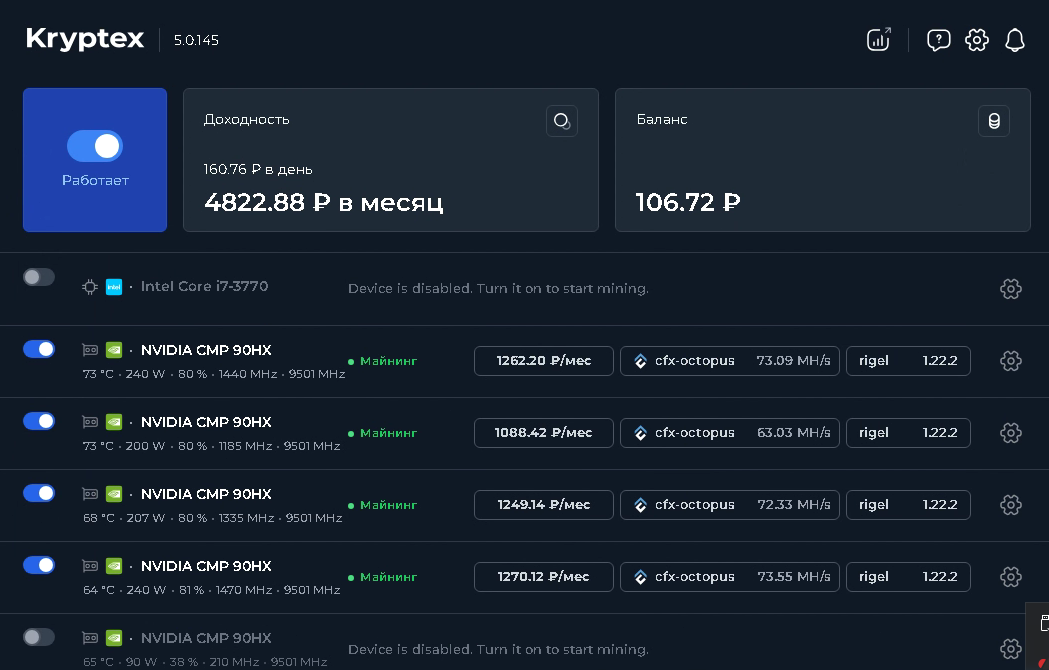Screen dimensions: 1049x670
Task: Toggle the main Работает mining switch
Action: tap(94, 146)
